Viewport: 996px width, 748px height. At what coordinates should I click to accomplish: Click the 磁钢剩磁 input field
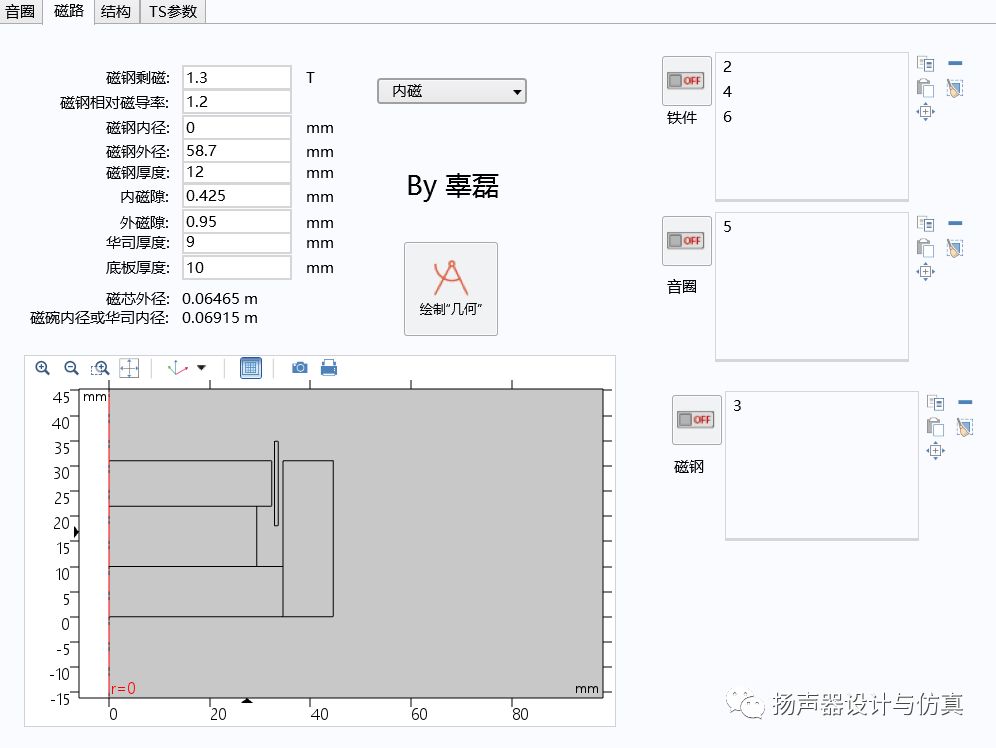pyautogui.click(x=236, y=78)
